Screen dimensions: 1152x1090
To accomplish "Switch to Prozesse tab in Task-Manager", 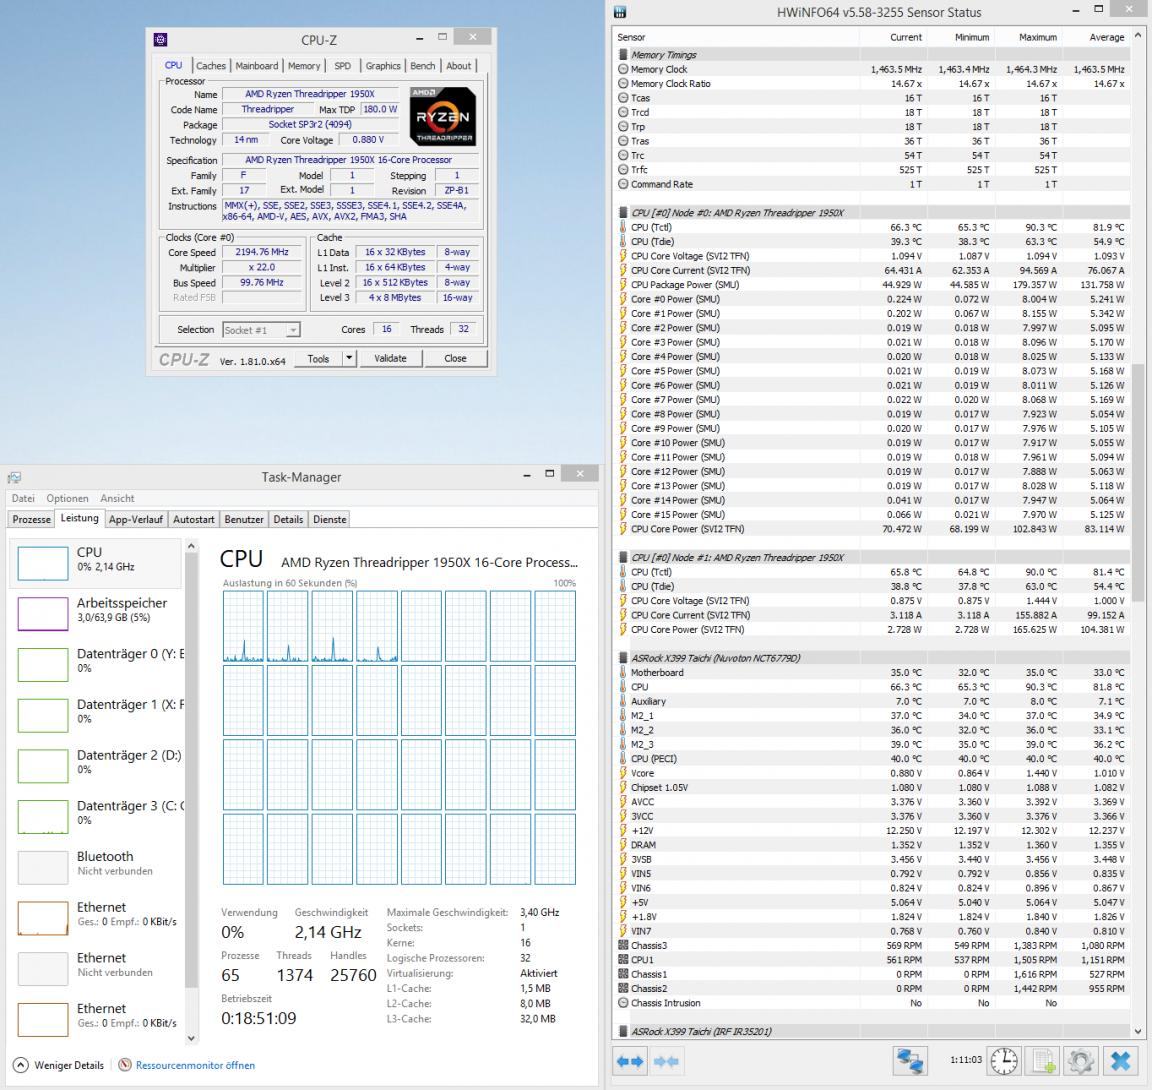I will (32, 519).
